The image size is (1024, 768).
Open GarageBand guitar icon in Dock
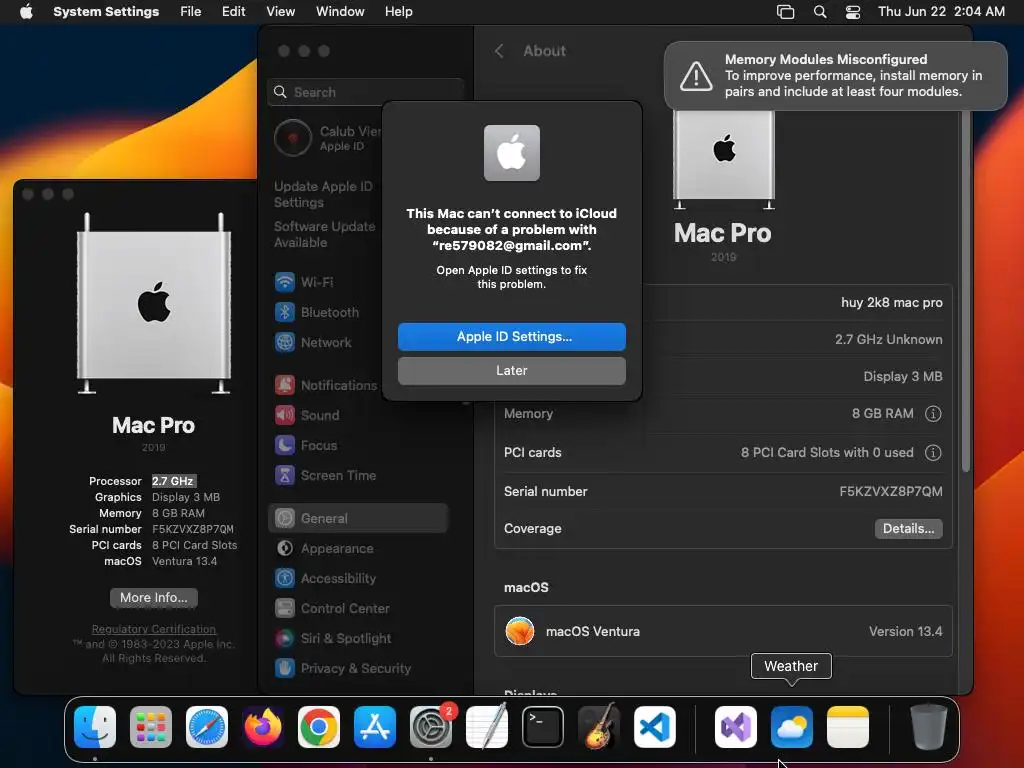coord(599,727)
